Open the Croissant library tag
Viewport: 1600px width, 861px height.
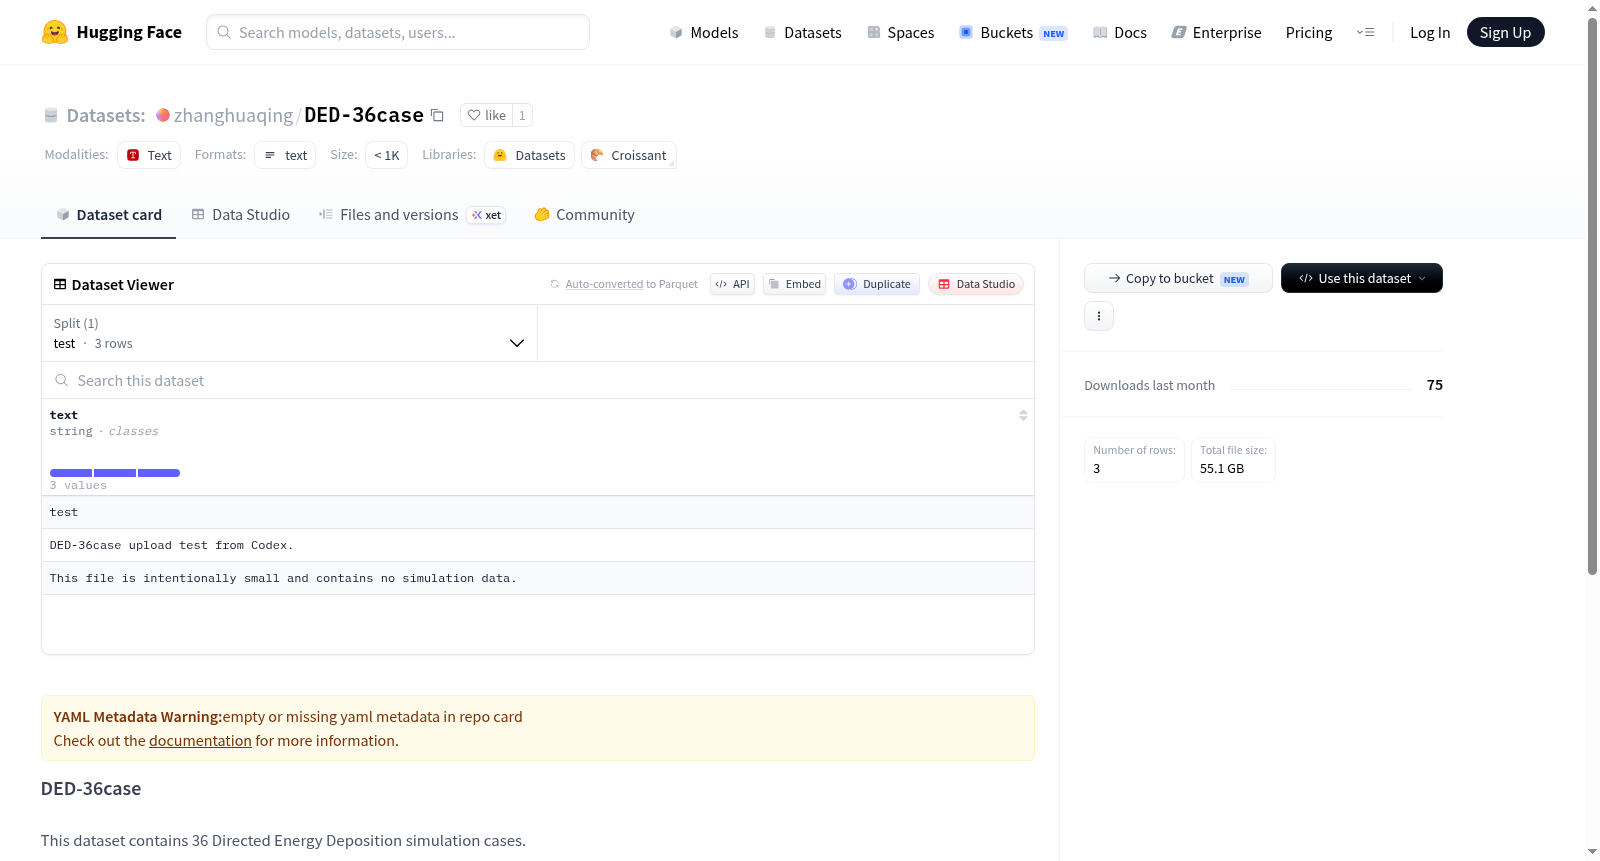(629, 155)
